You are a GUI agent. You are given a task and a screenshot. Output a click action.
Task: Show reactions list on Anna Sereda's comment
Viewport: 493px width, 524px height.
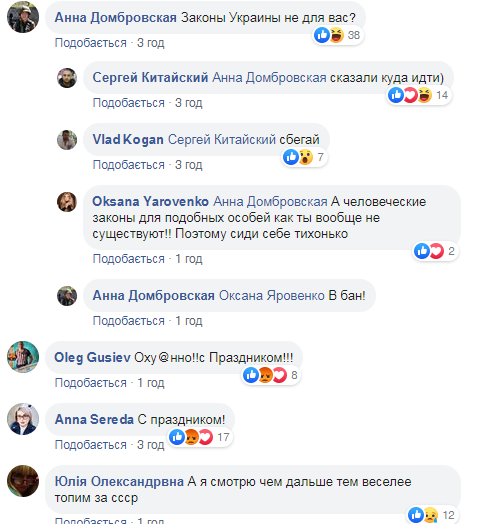(200, 437)
